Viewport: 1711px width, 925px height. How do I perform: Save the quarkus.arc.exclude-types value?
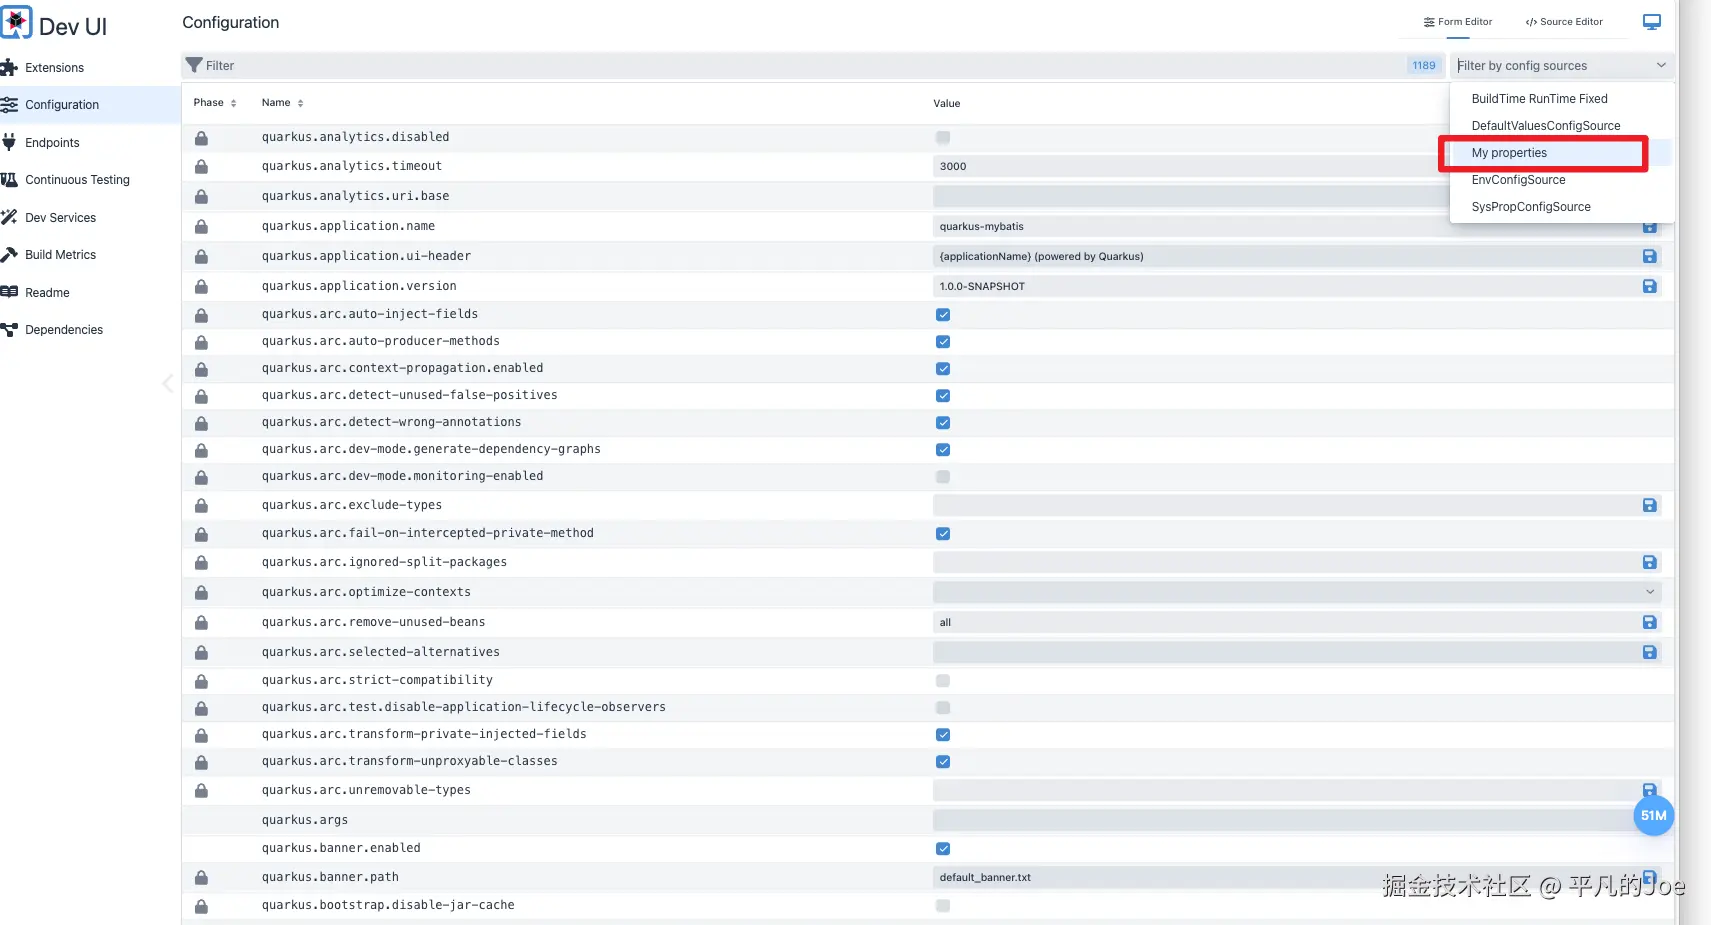1649,505
